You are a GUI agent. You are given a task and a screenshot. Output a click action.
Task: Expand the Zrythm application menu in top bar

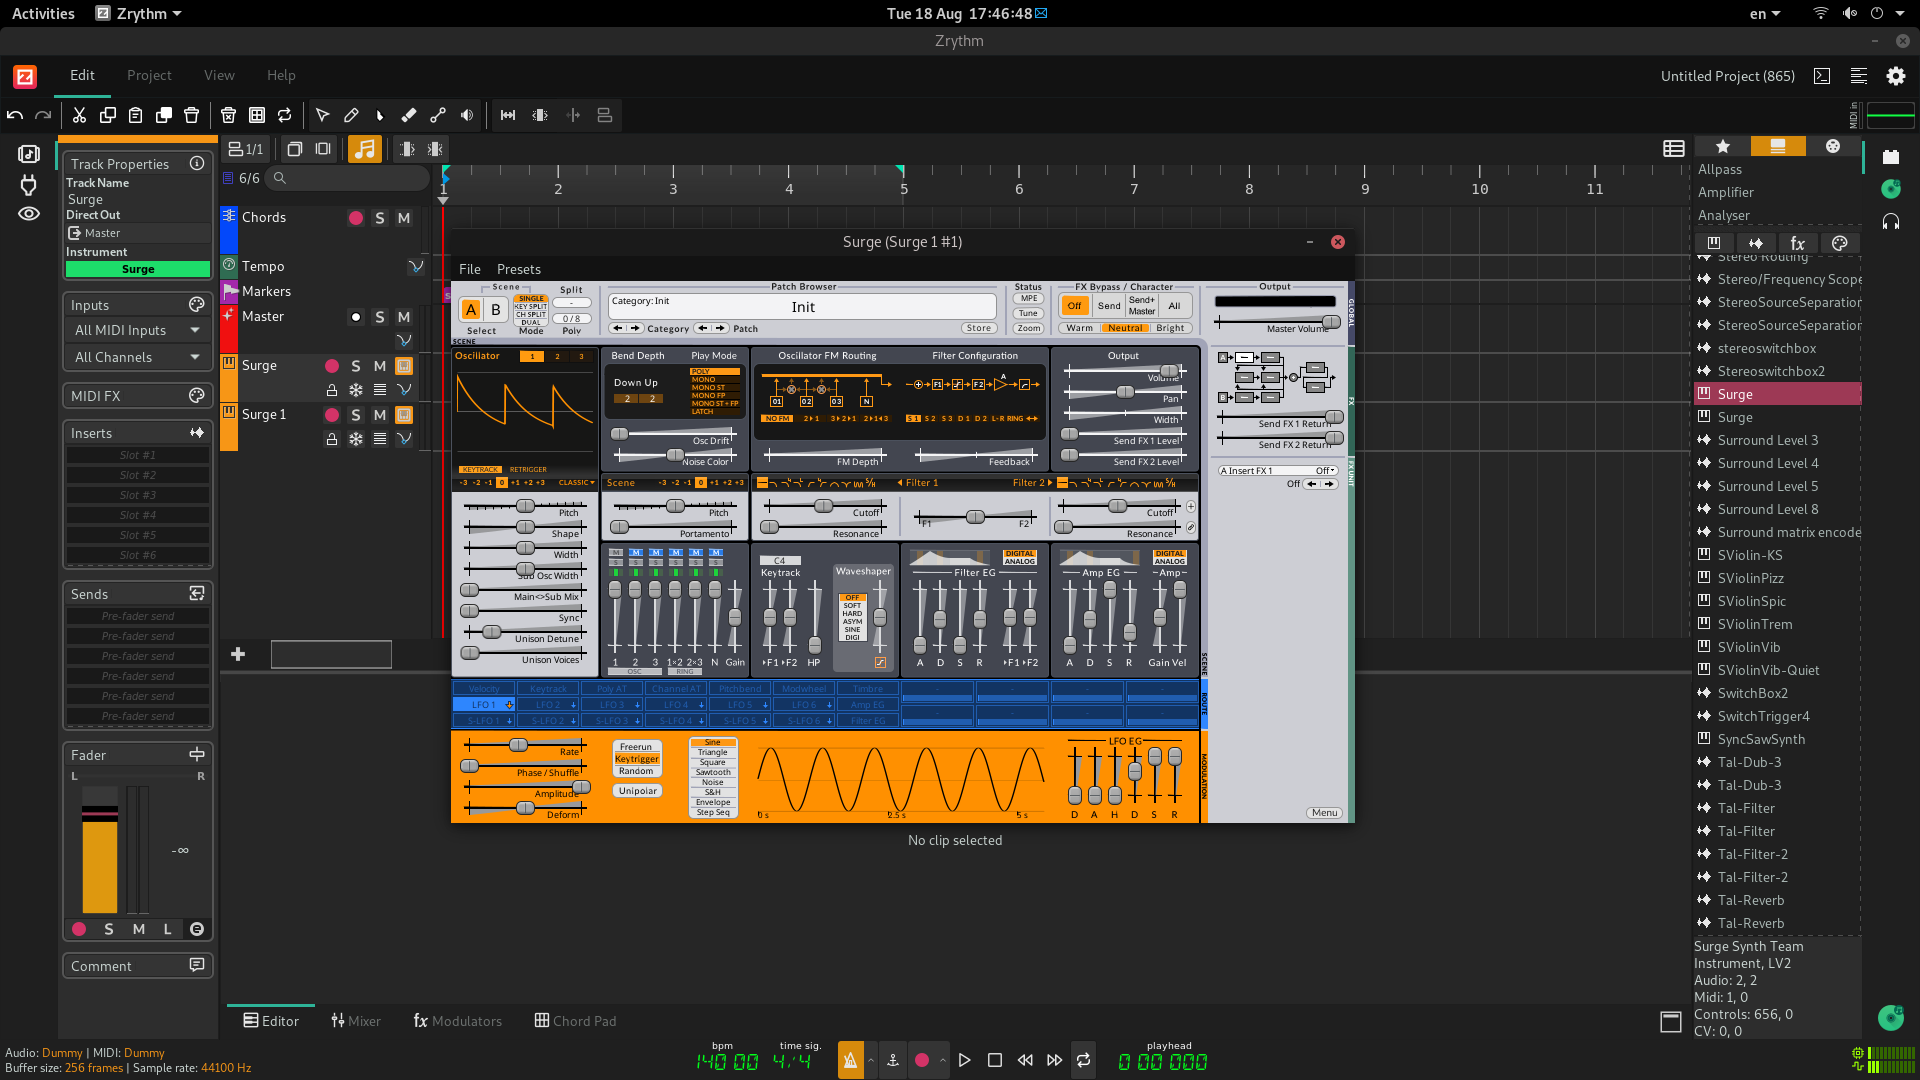[140, 13]
